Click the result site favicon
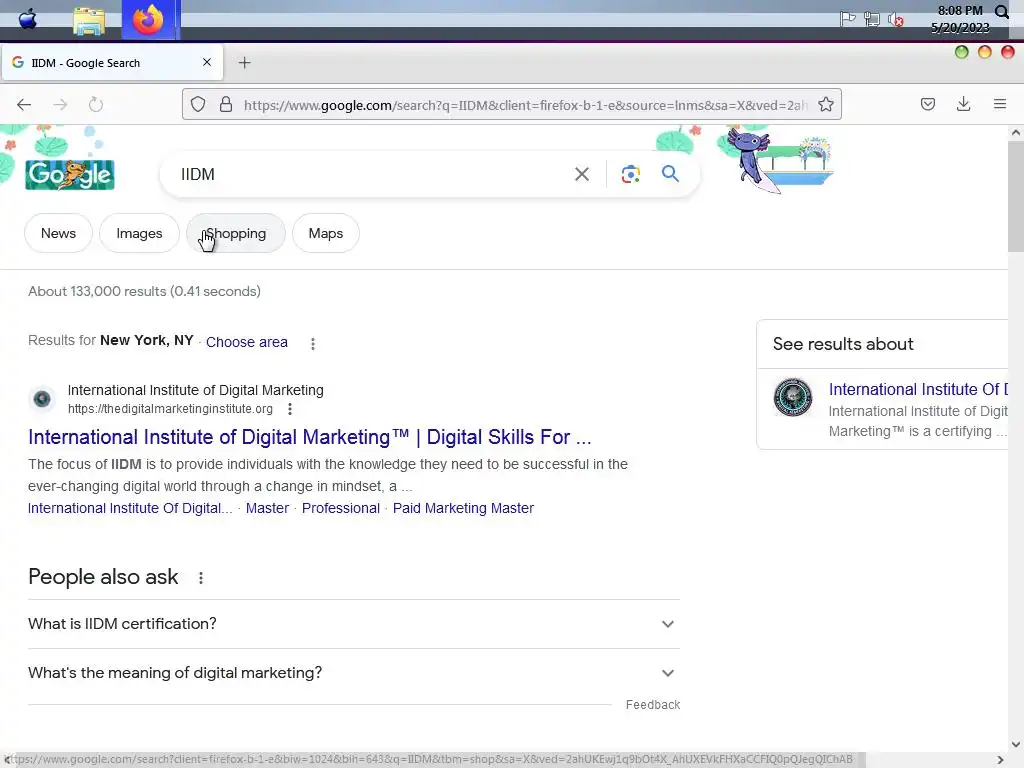The width and height of the screenshot is (1024, 768). pyautogui.click(x=42, y=398)
